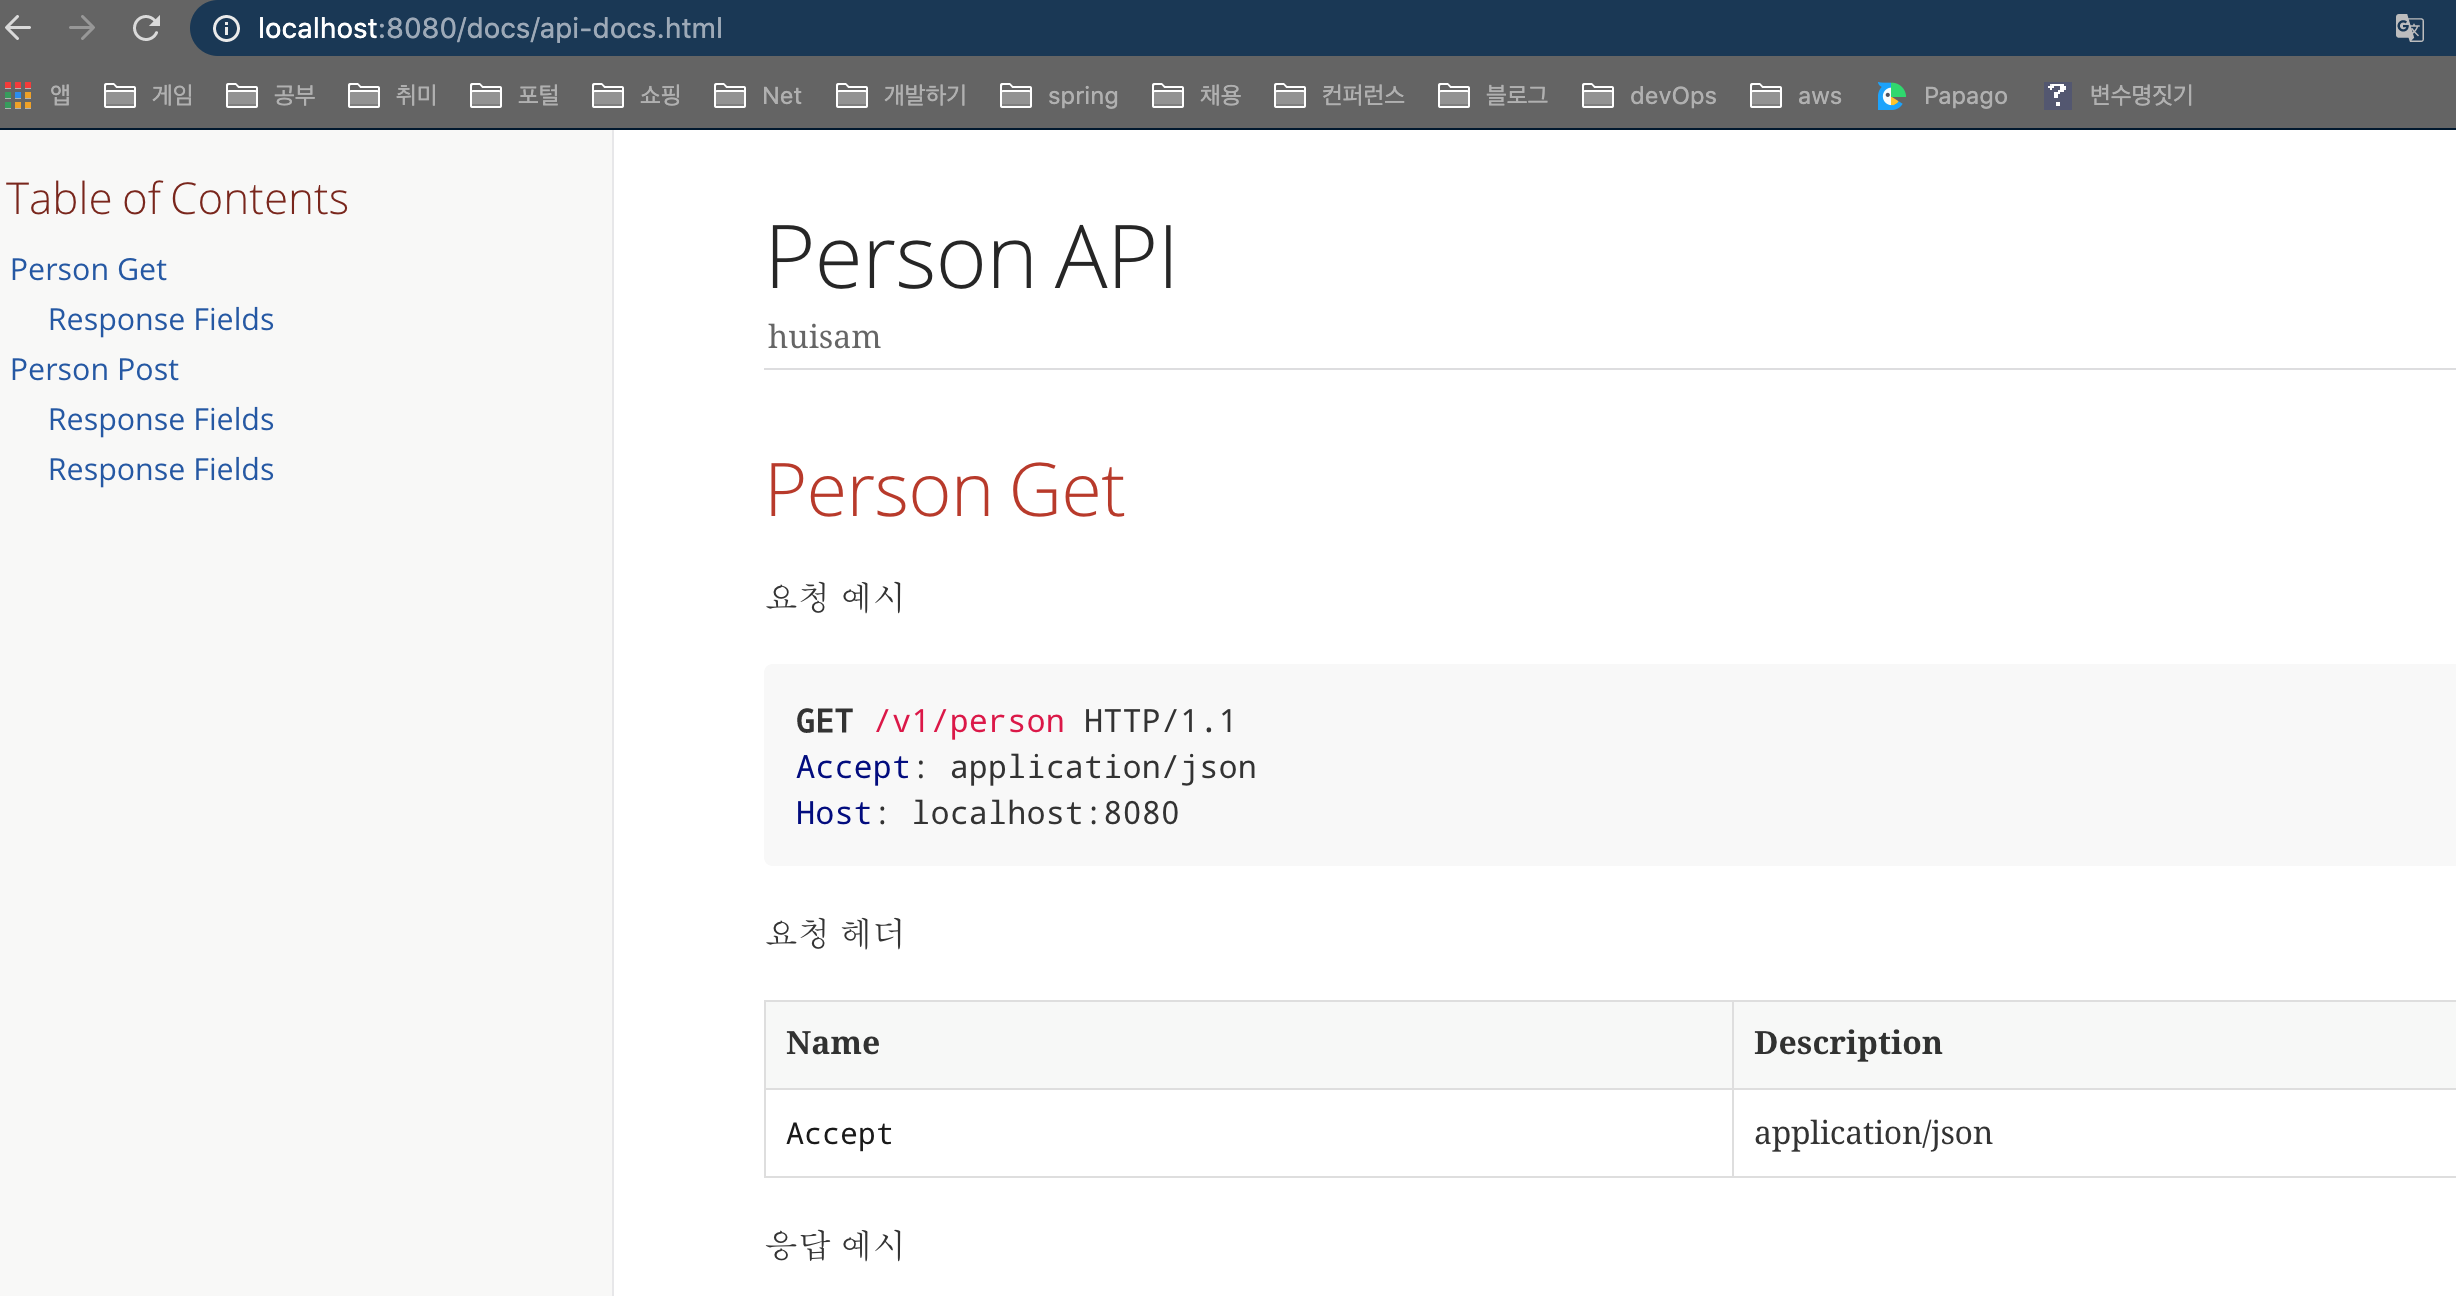Click the browser forward arrow

click(x=82, y=28)
